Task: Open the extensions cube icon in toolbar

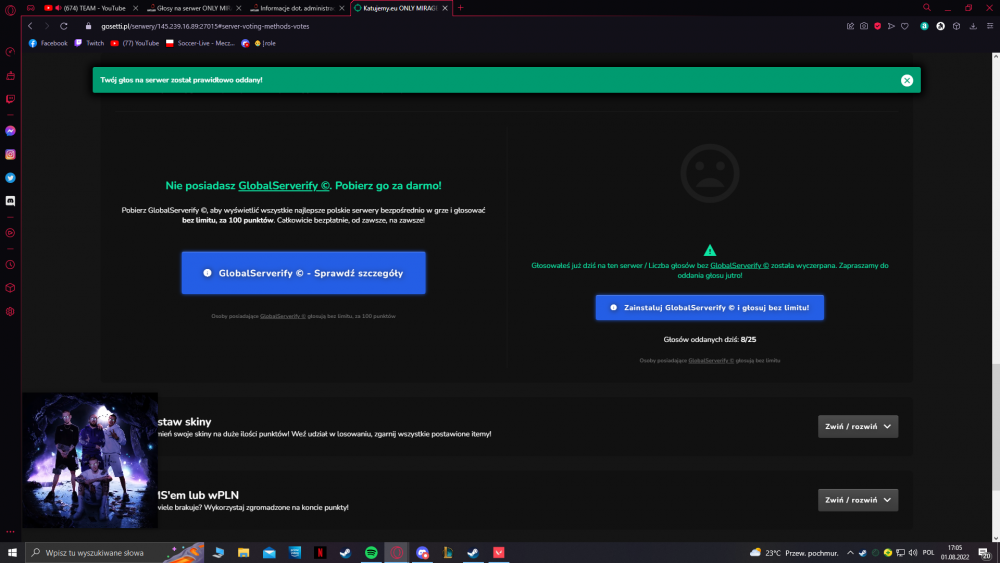Action: point(956,26)
